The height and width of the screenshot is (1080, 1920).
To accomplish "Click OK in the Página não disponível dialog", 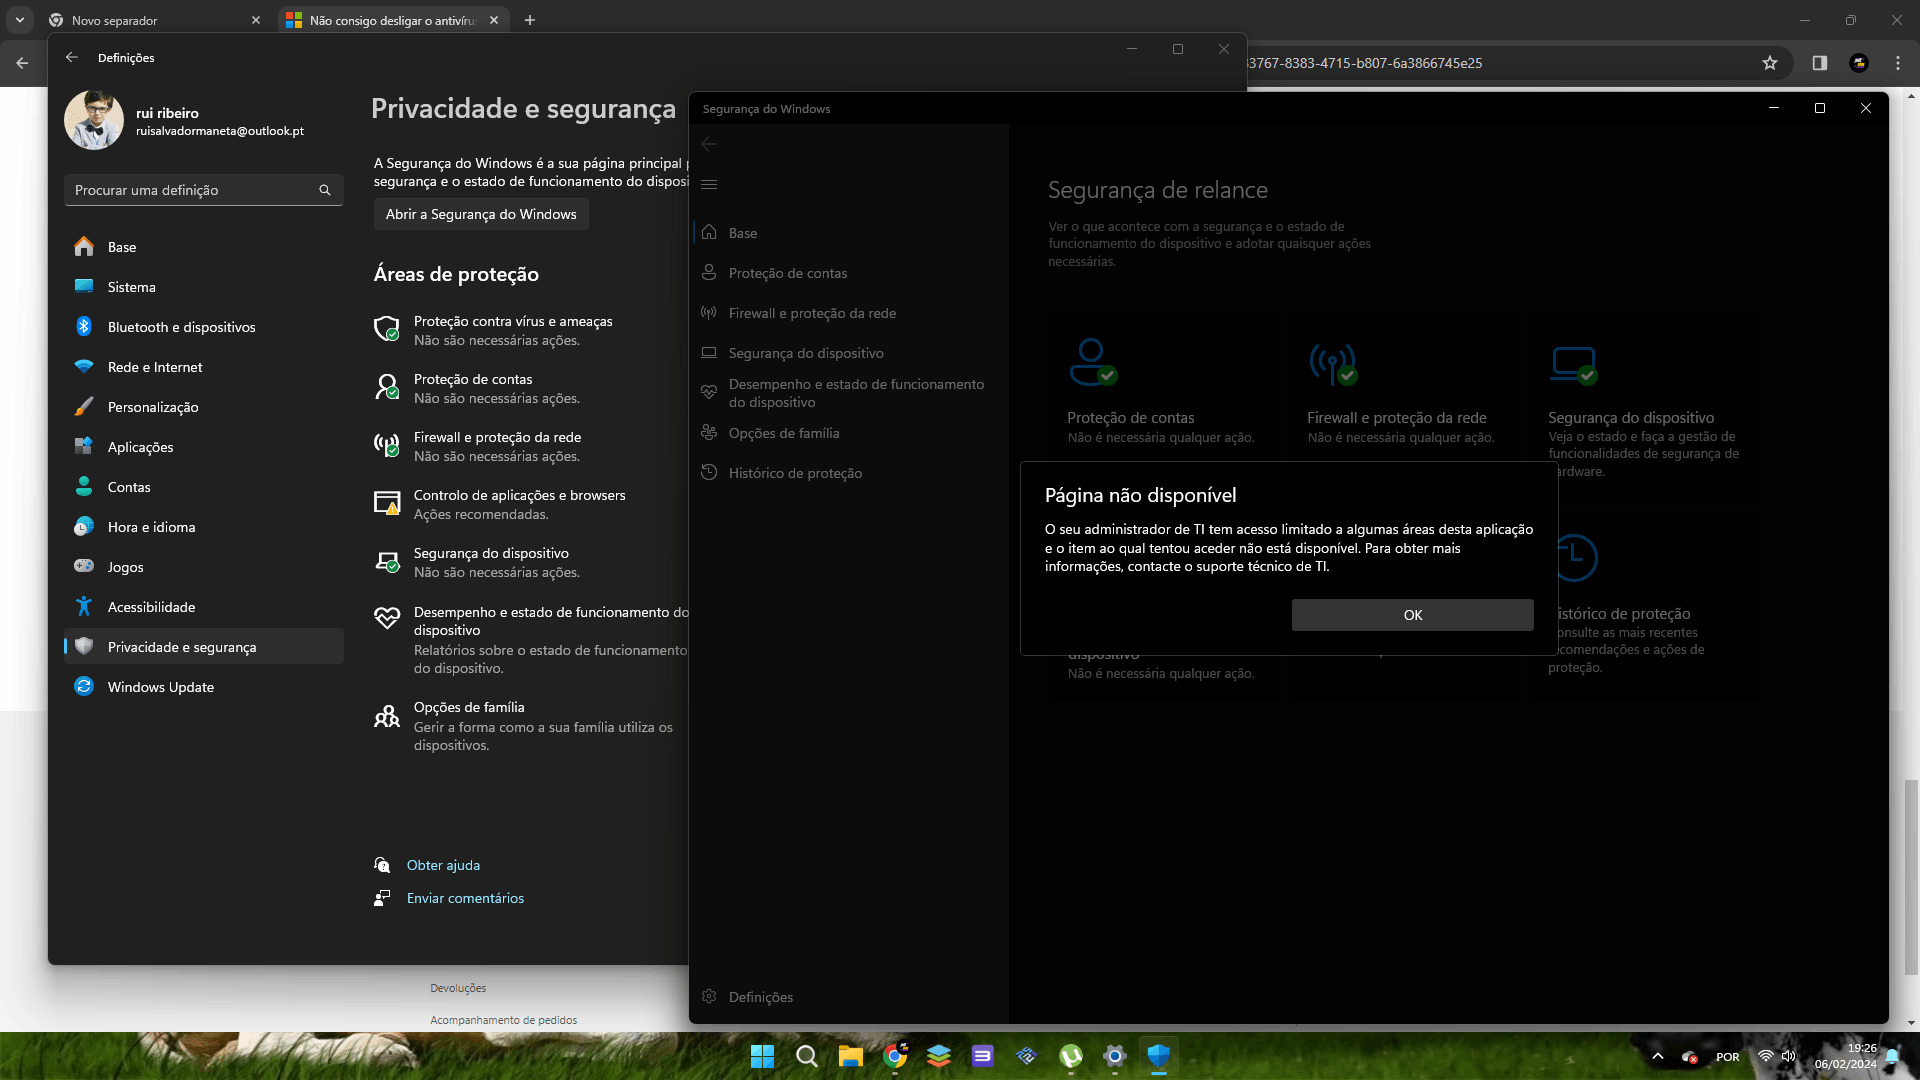I will pyautogui.click(x=1412, y=615).
